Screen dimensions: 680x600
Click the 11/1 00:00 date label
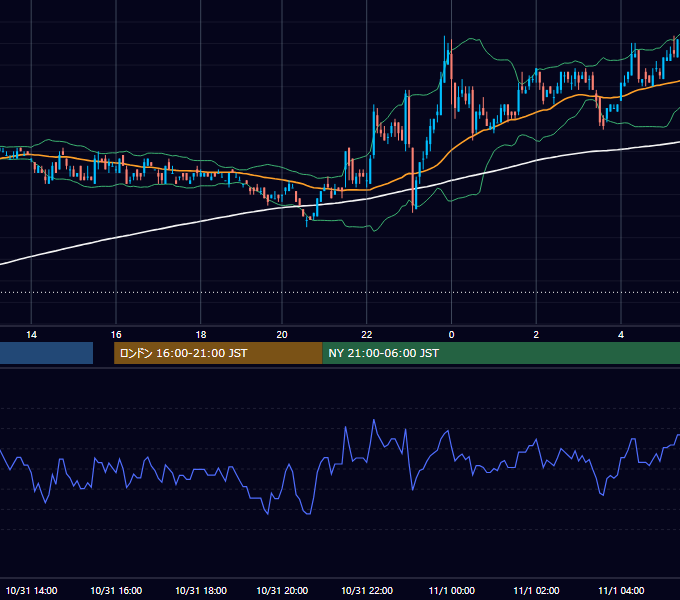click(x=451, y=590)
